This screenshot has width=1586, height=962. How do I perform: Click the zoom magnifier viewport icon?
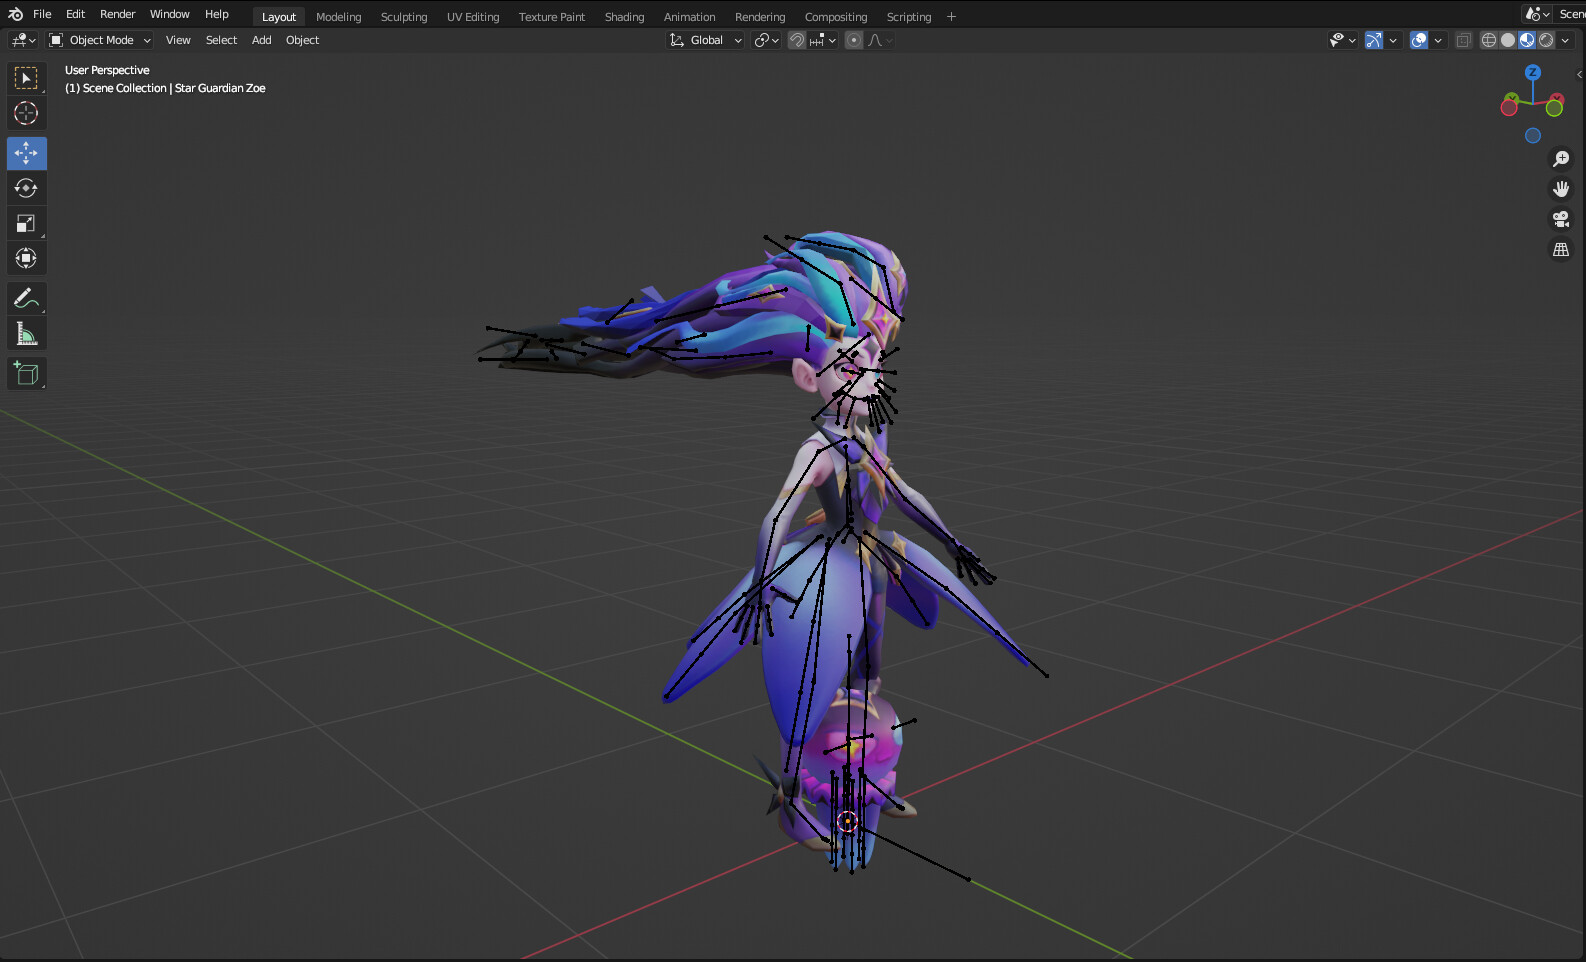[x=1560, y=159]
